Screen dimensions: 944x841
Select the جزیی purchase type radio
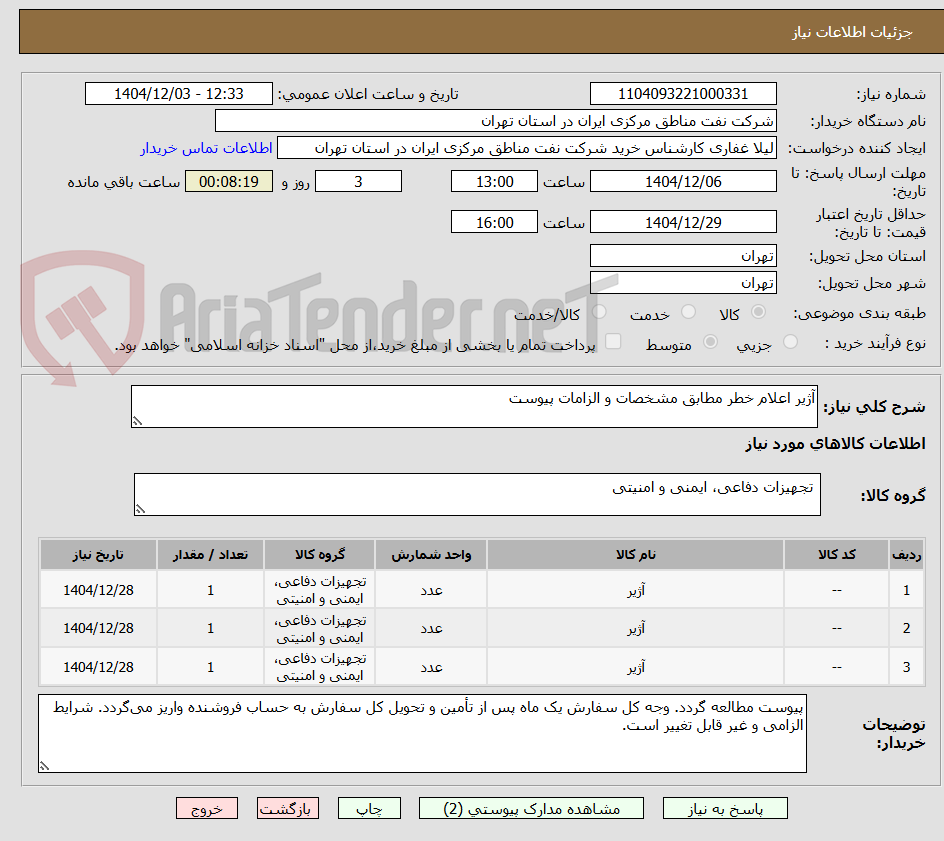point(790,342)
